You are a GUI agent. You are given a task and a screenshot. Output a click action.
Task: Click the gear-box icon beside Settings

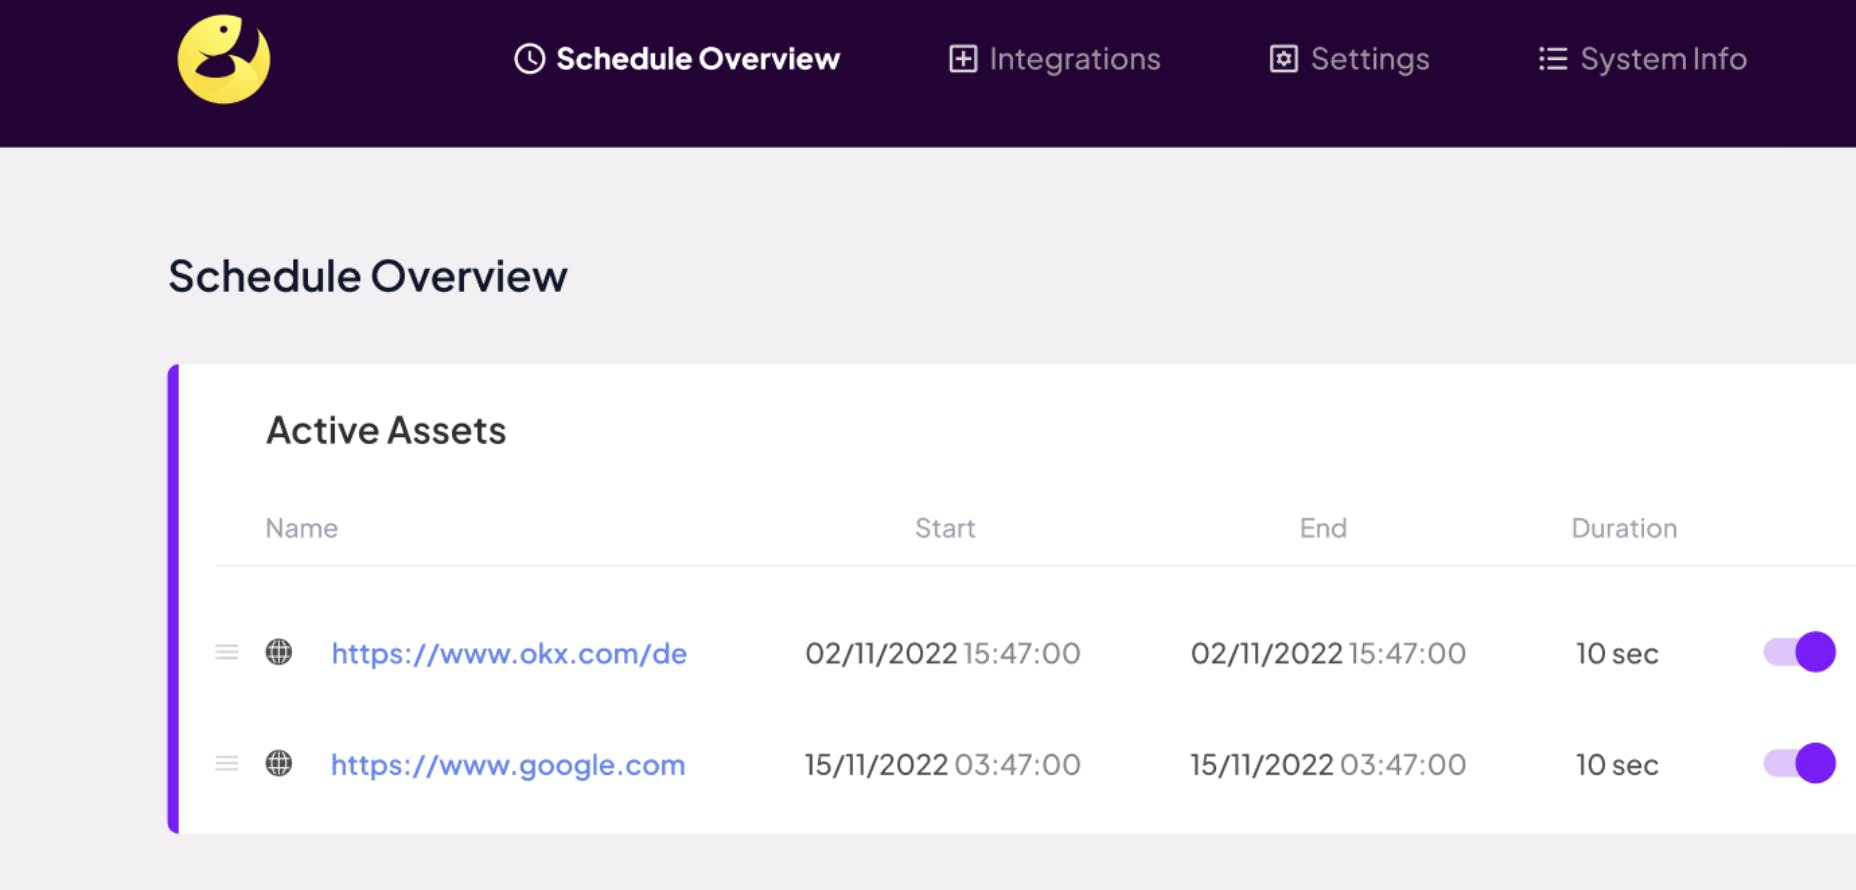(x=1284, y=59)
